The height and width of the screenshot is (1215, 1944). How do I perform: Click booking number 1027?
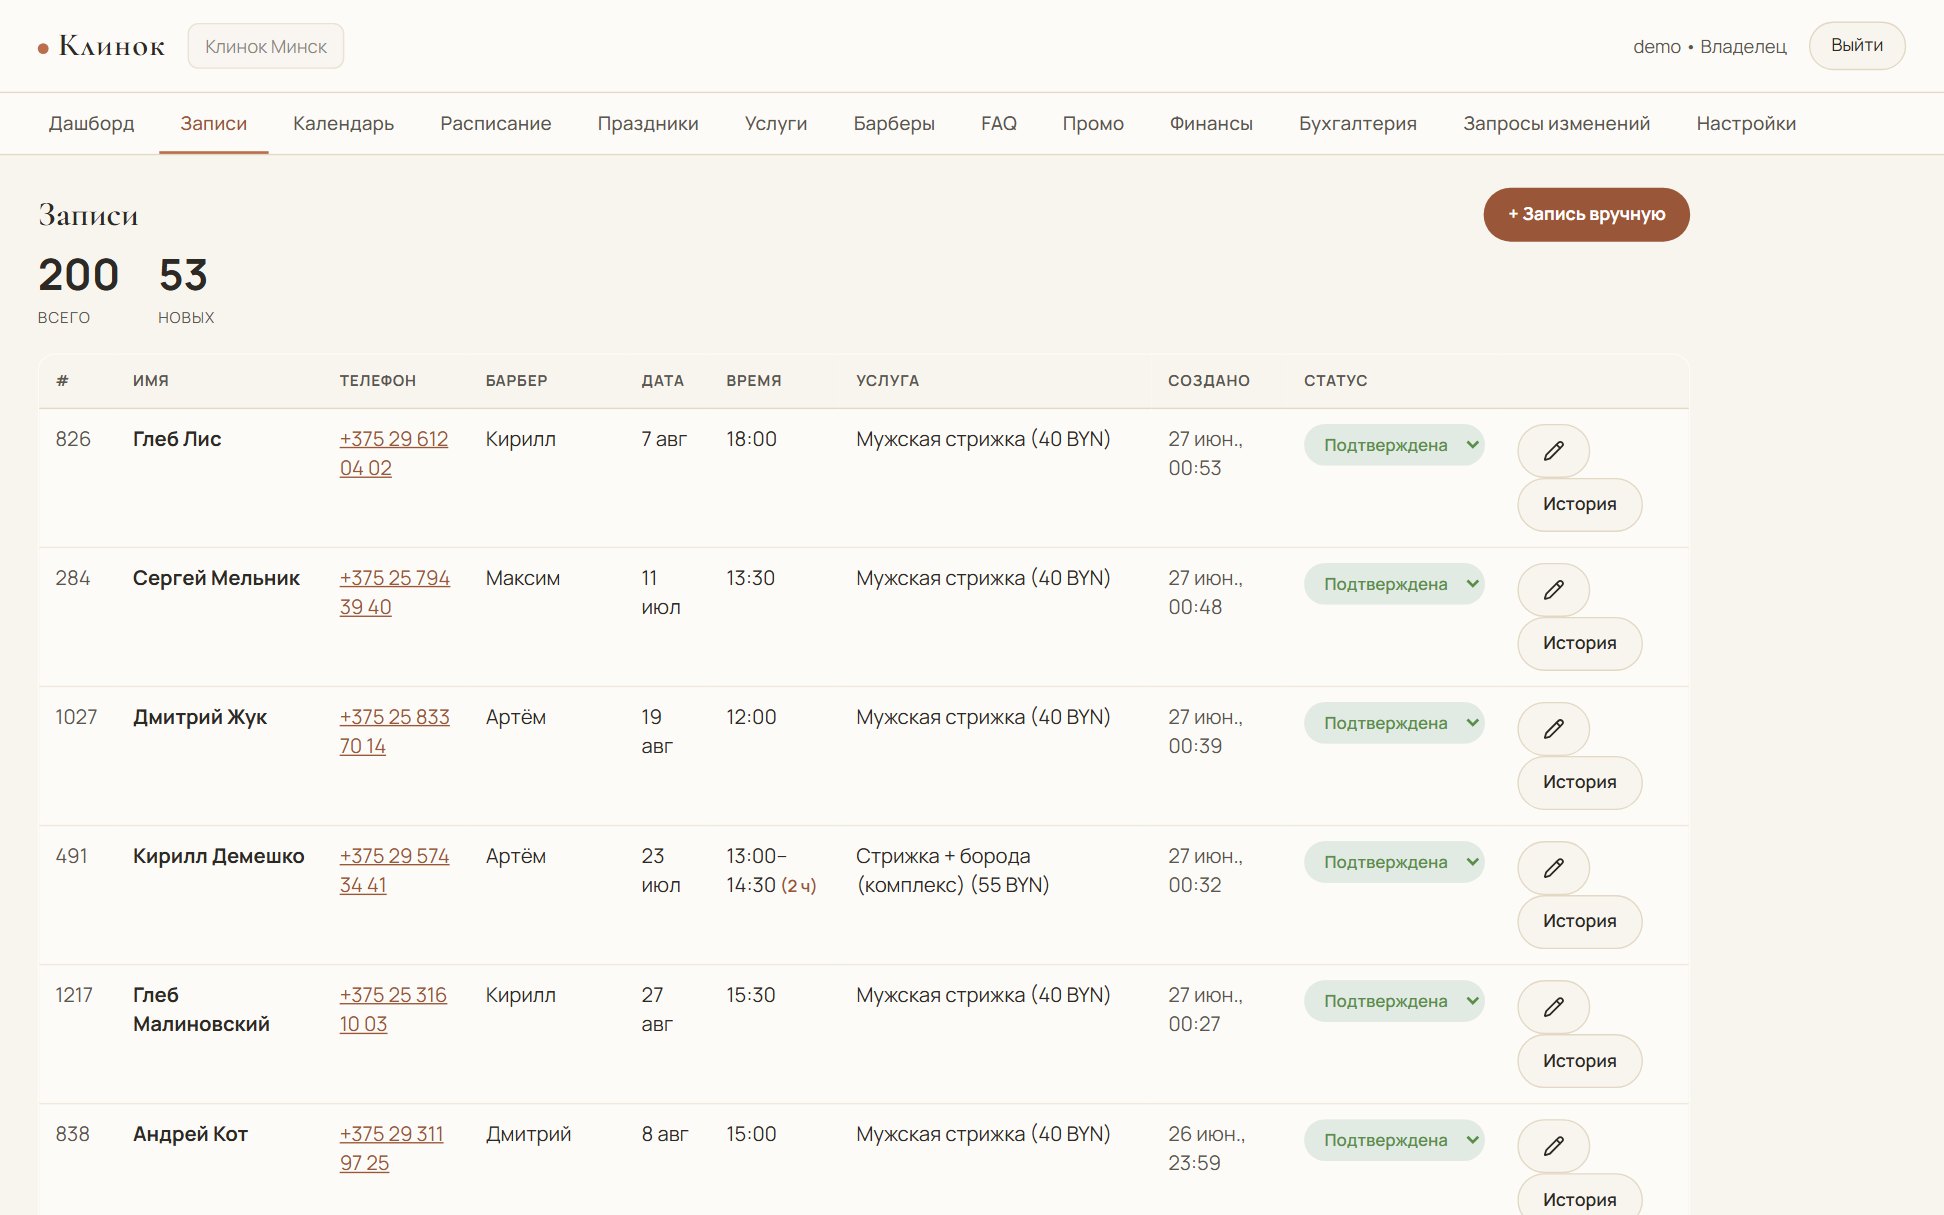[76, 717]
